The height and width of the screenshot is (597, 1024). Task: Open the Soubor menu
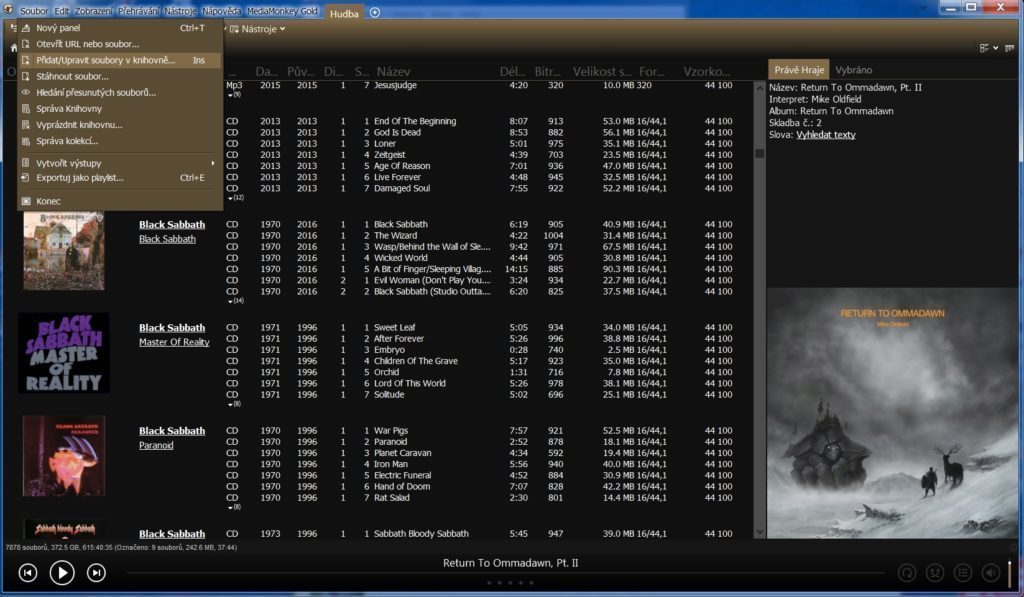point(34,11)
